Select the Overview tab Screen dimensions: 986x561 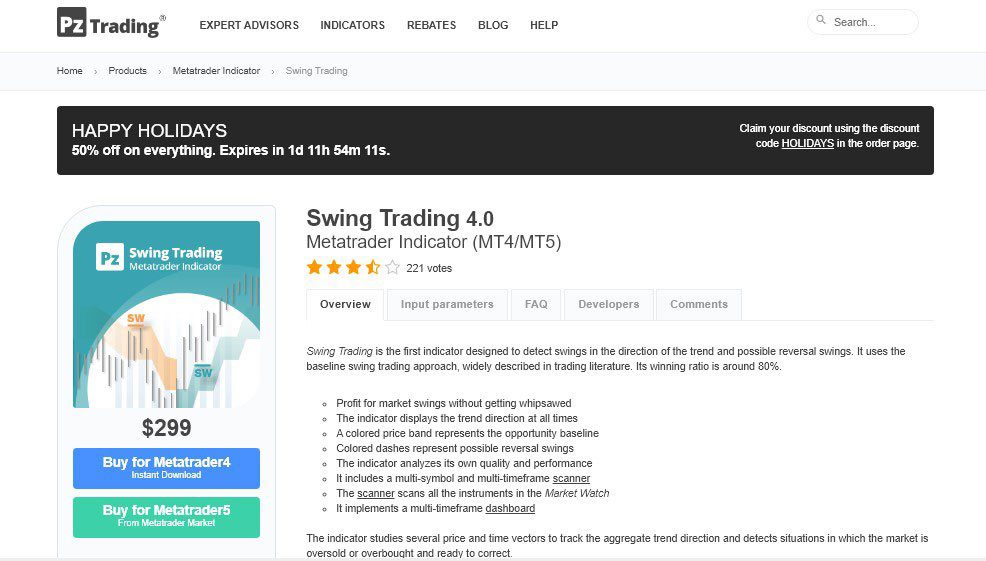pos(345,304)
